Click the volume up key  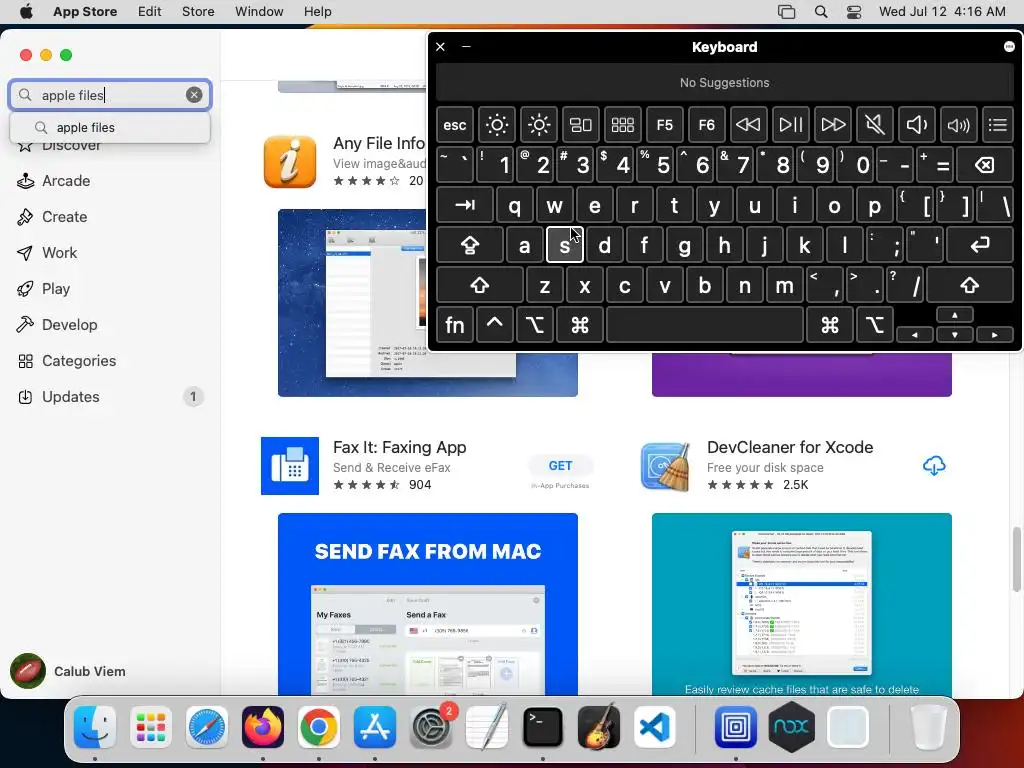(x=958, y=125)
